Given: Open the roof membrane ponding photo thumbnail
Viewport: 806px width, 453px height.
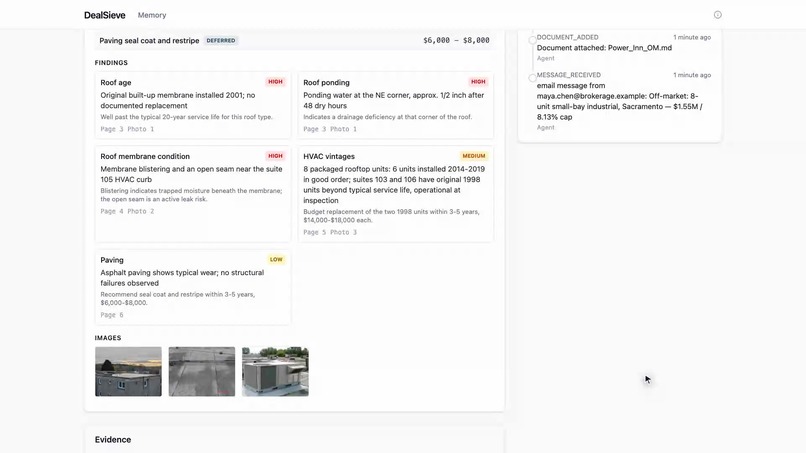Looking at the screenshot, I should [202, 371].
